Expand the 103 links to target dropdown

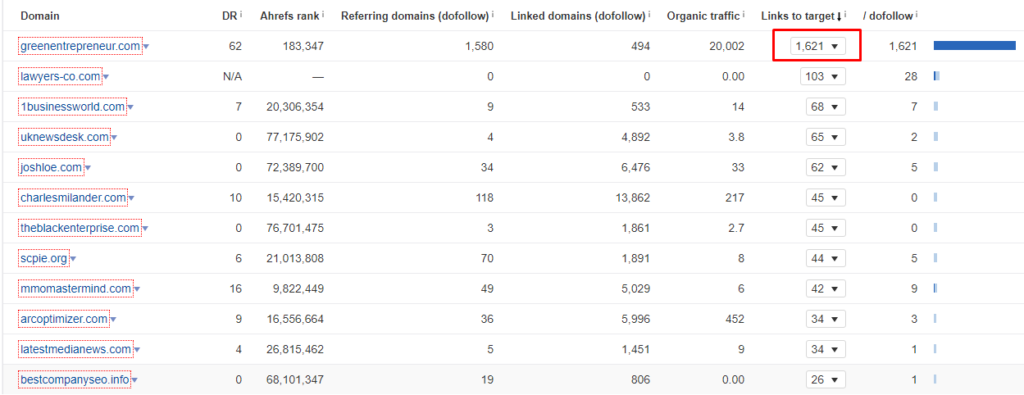click(x=823, y=76)
